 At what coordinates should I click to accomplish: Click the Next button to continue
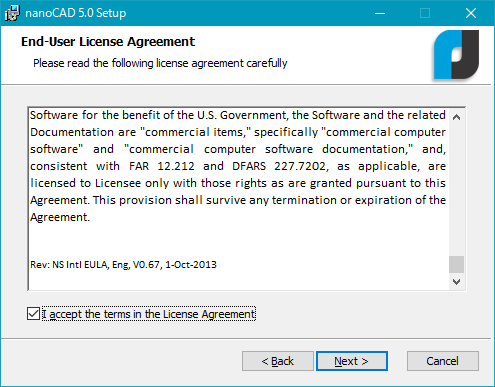coord(352,361)
